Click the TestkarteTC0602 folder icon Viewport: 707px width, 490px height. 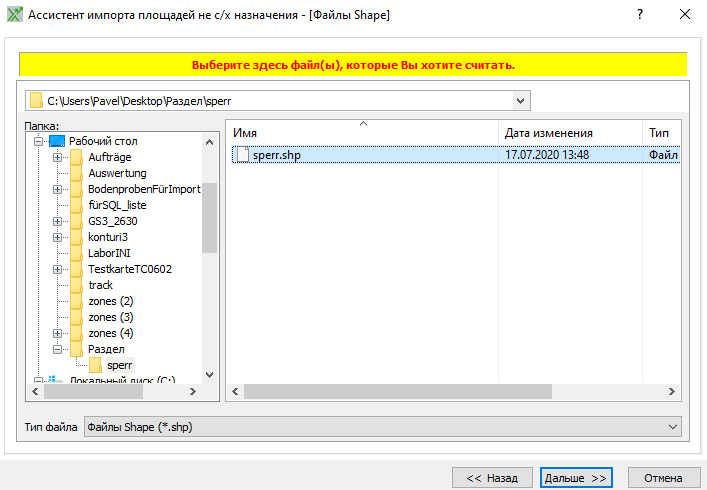point(76,269)
